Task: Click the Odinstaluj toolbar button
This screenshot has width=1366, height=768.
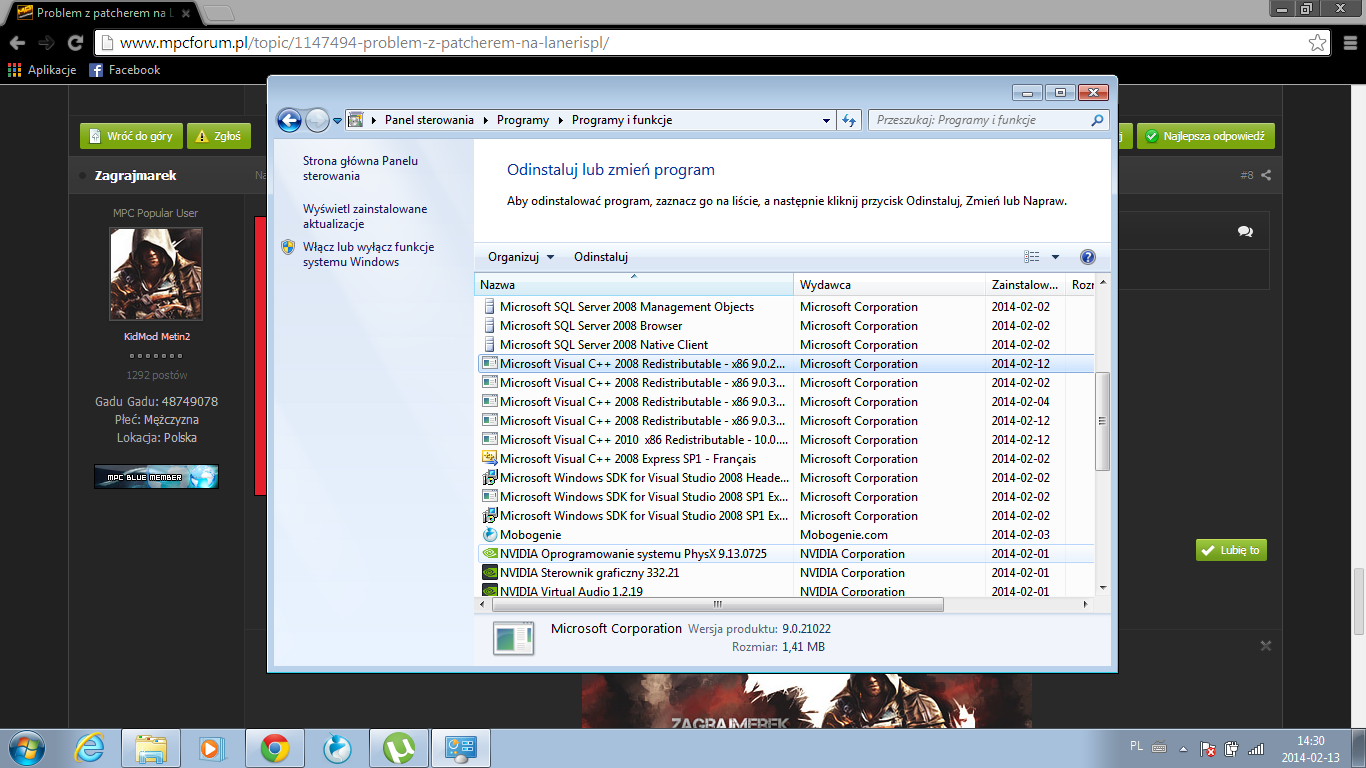Action: tap(601, 257)
